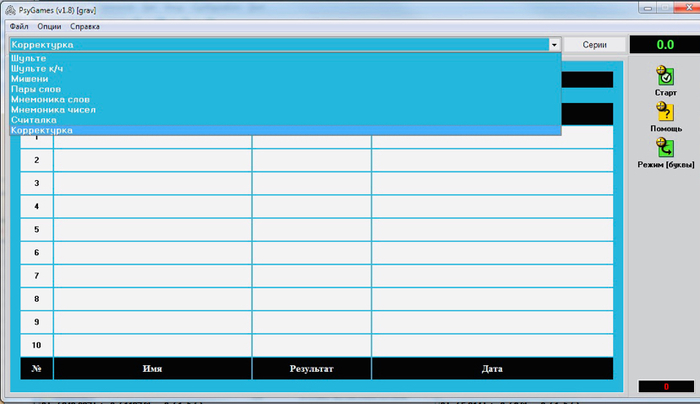Image resolution: width=700 pixels, height=404 pixels.
Task: Select the Пары слов option
Action: point(36,89)
